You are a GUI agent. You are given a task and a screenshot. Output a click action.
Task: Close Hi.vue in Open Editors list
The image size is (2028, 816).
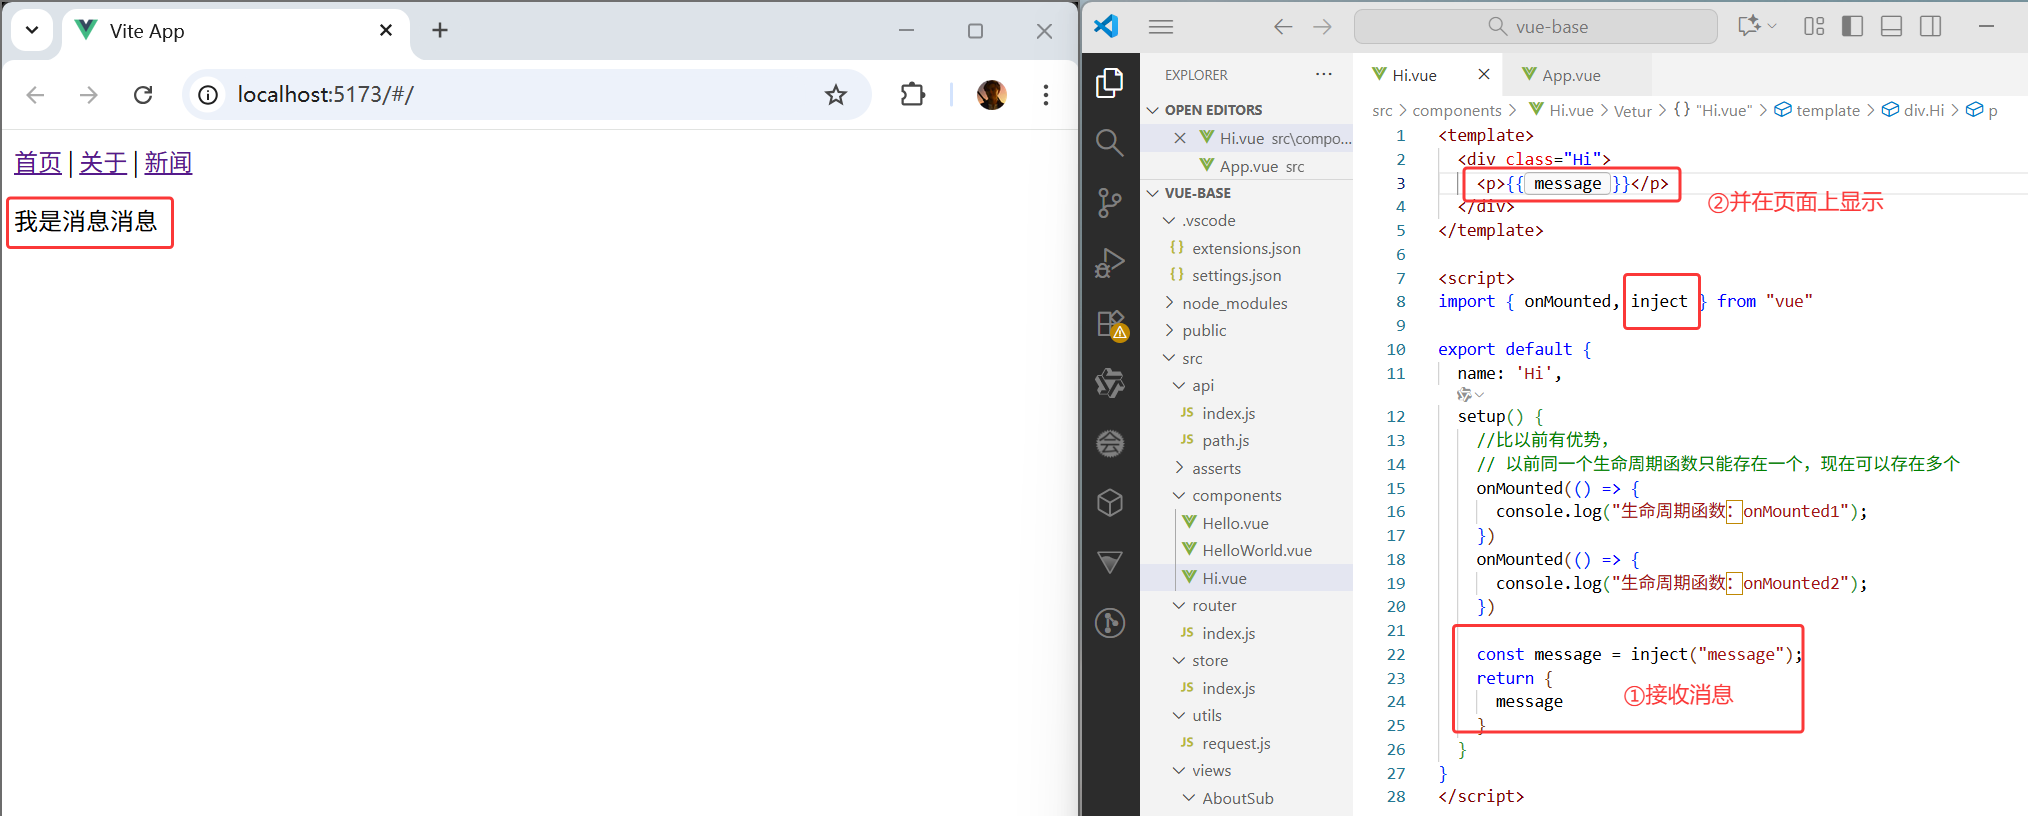pyautogui.click(x=1180, y=138)
